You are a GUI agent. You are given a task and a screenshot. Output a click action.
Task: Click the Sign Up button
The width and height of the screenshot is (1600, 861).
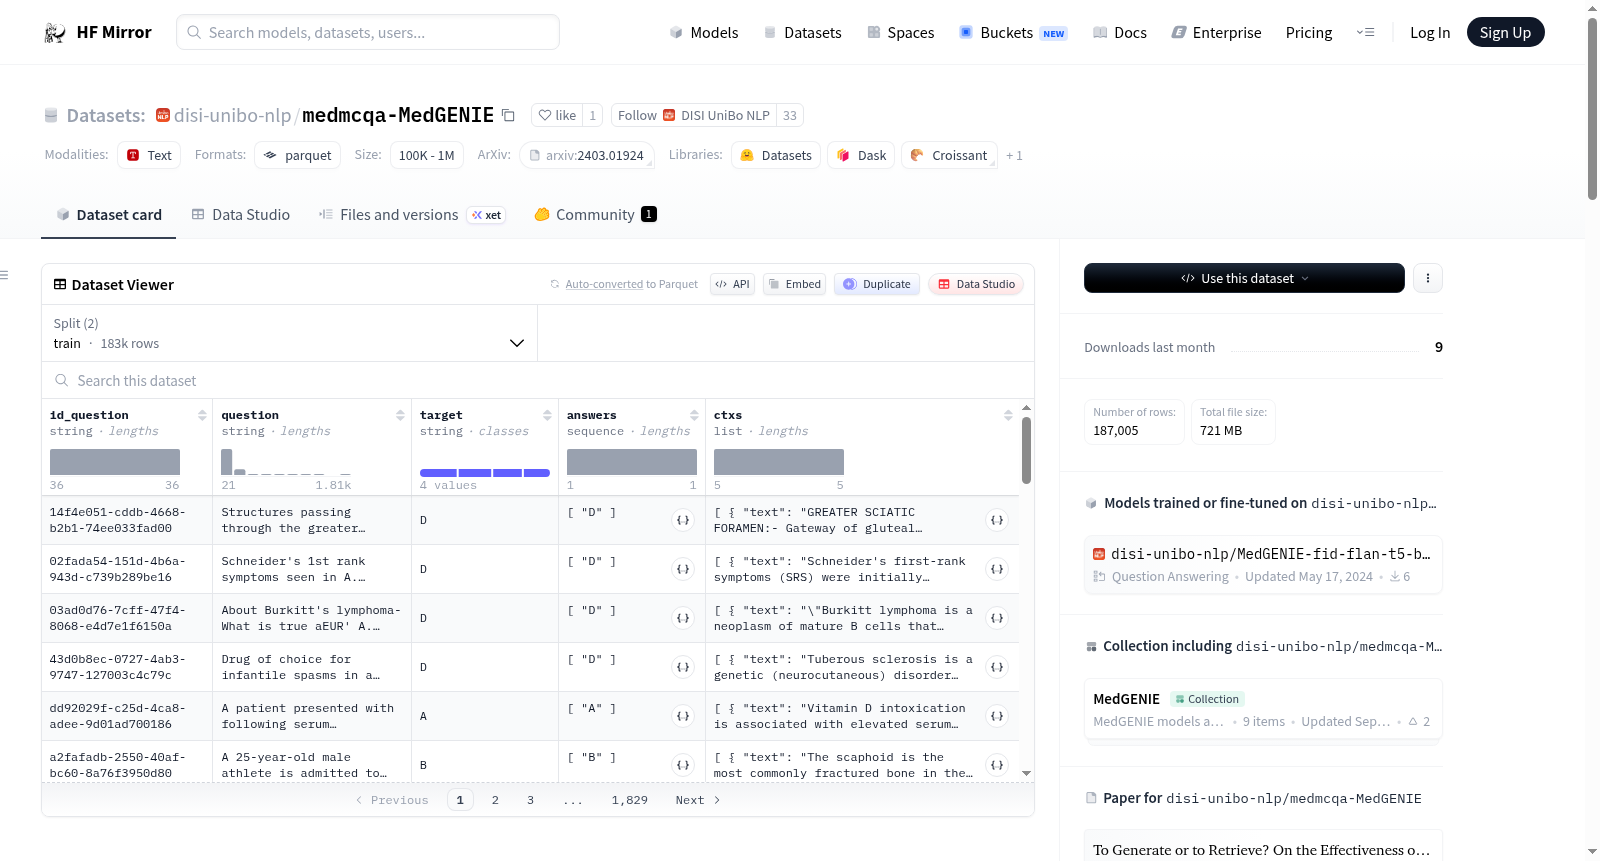pyautogui.click(x=1505, y=32)
